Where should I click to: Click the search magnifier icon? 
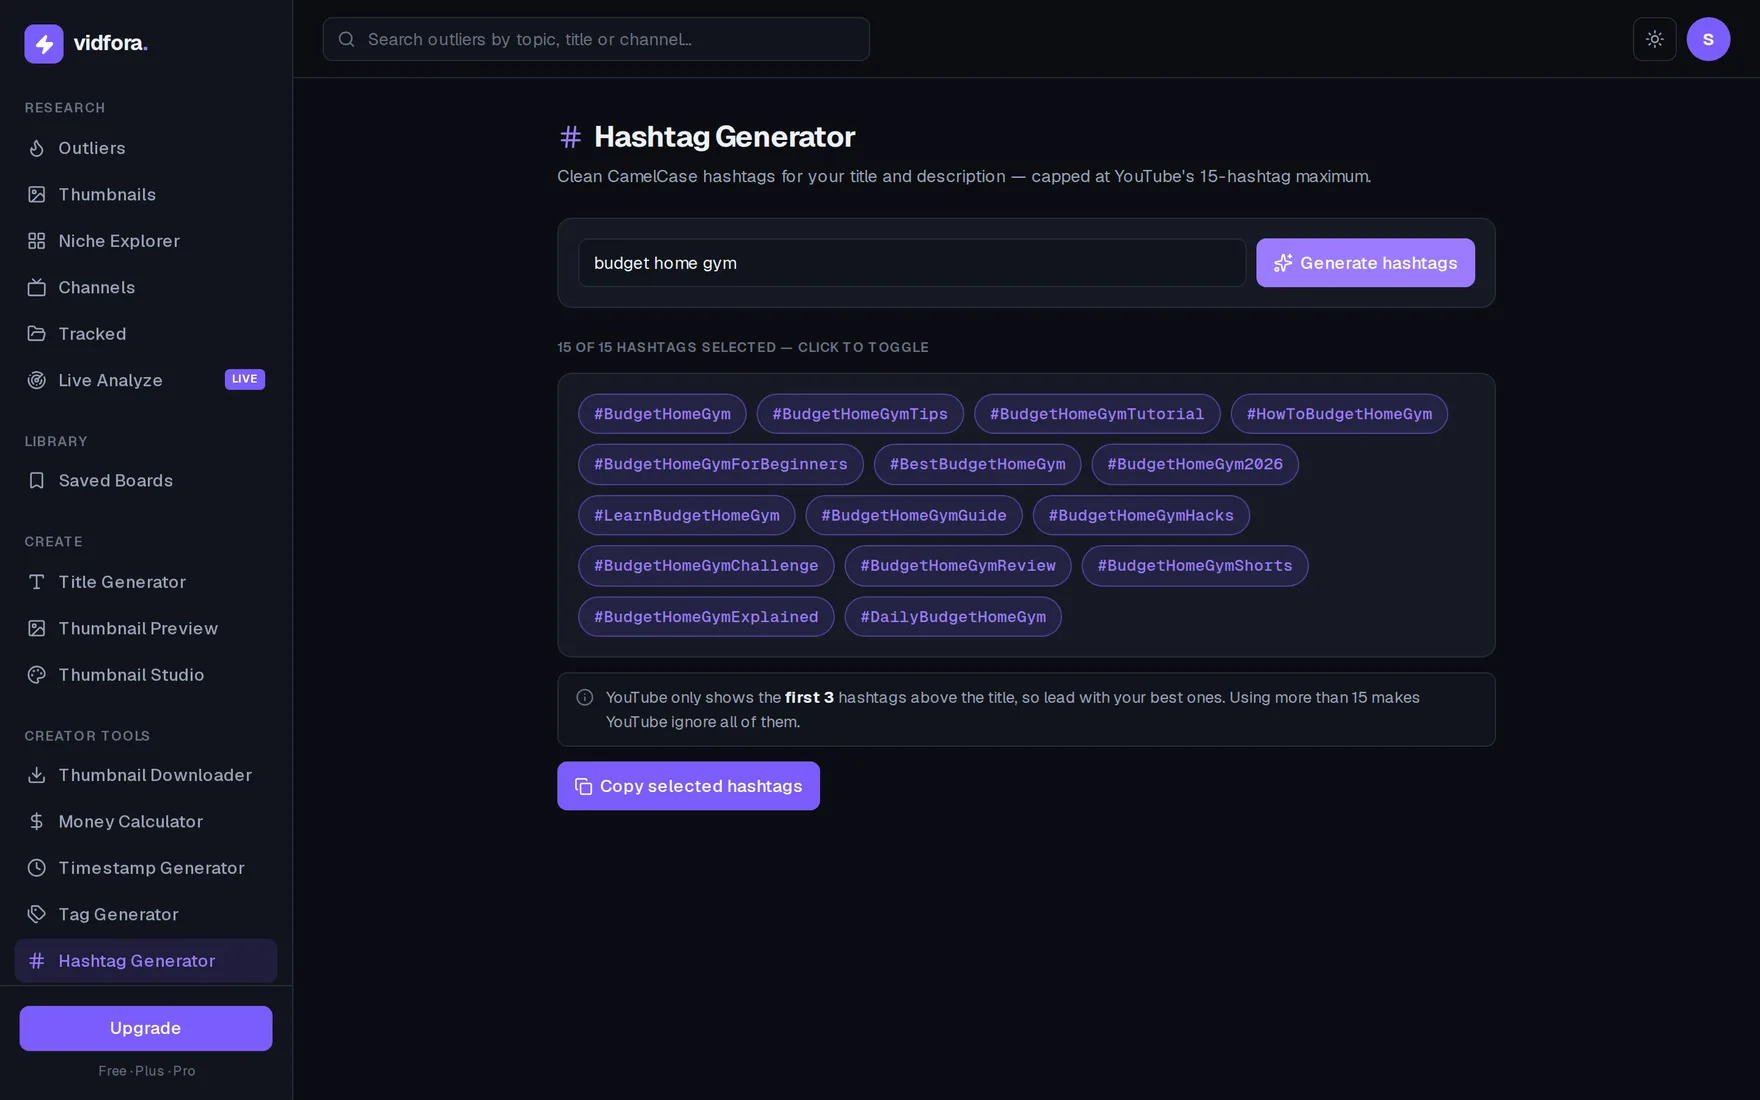pos(347,39)
